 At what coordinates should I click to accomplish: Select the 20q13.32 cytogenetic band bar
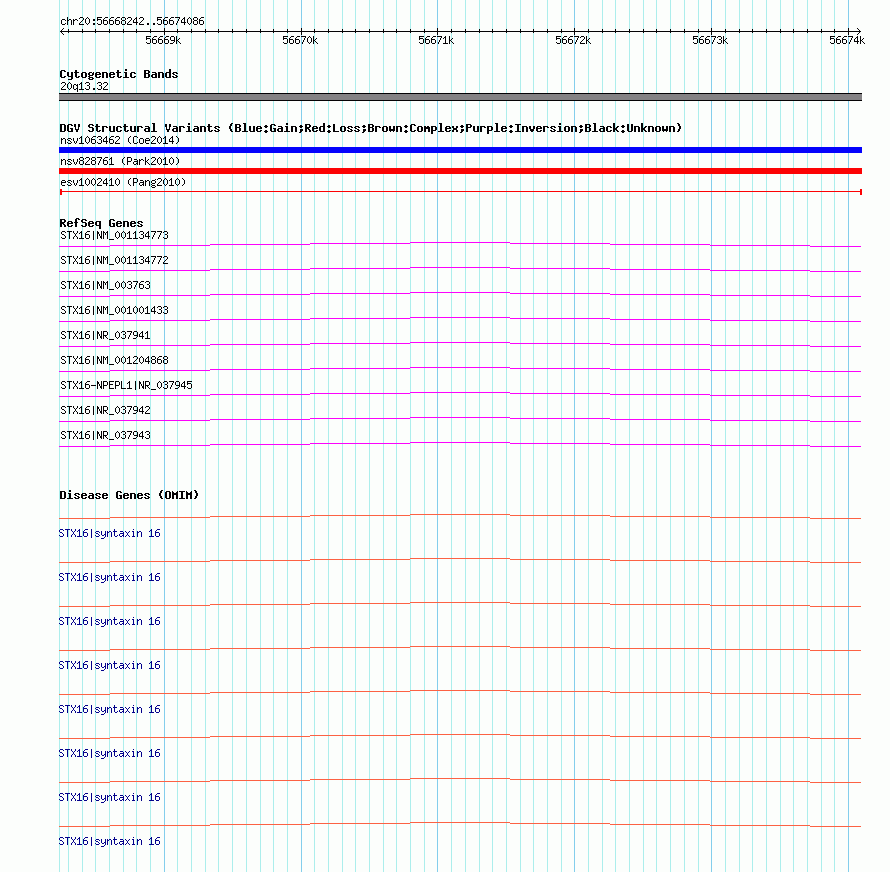coord(460,97)
